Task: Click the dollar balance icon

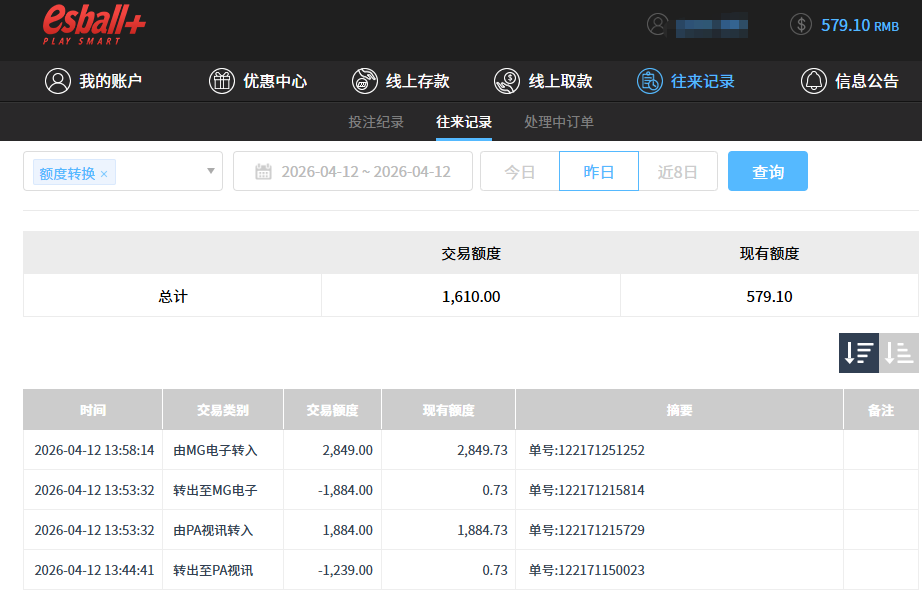Action: pyautogui.click(x=800, y=25)
